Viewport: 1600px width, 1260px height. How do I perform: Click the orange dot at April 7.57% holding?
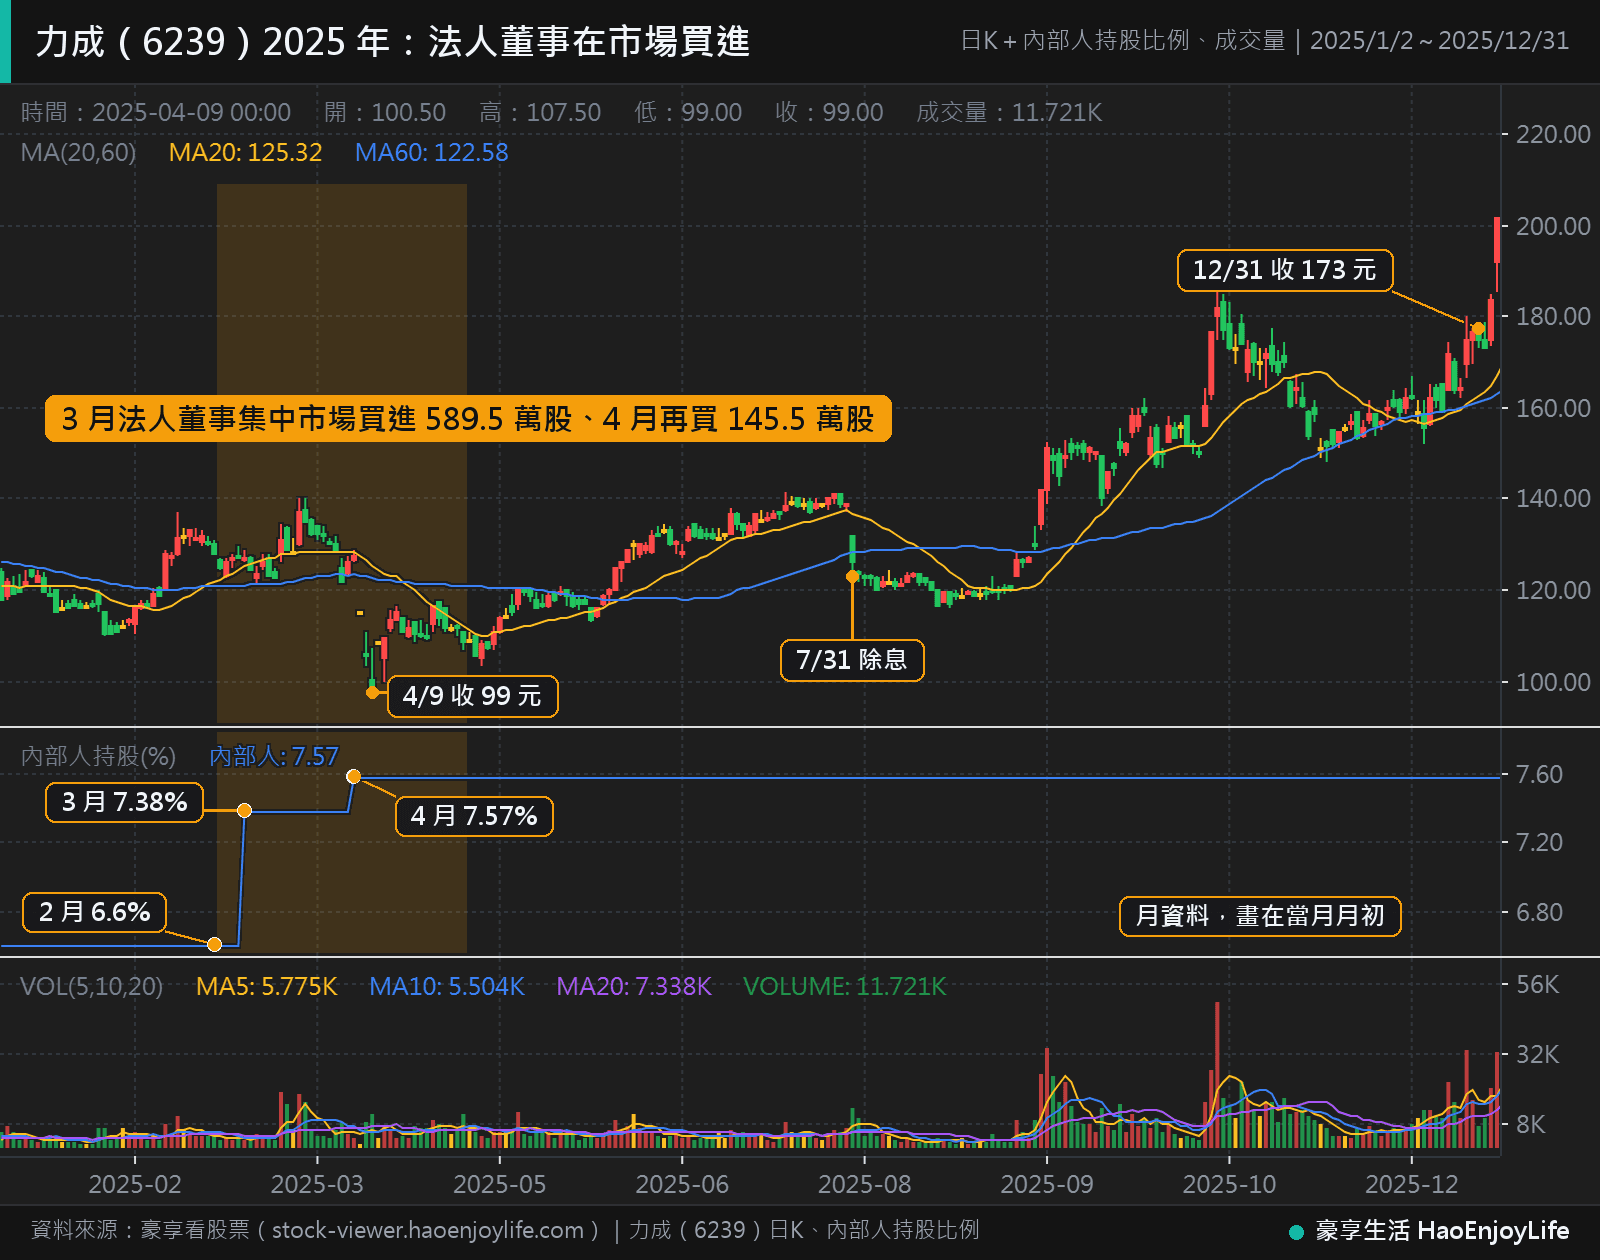click(x=353, y=776)
